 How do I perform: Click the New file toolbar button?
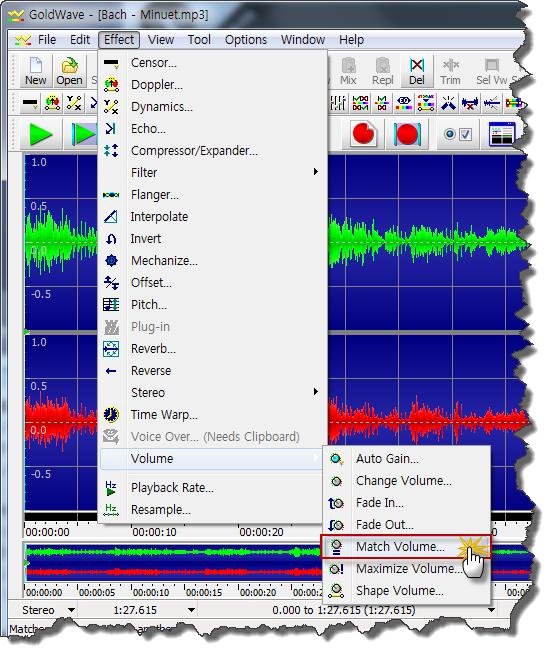point(36,71)
